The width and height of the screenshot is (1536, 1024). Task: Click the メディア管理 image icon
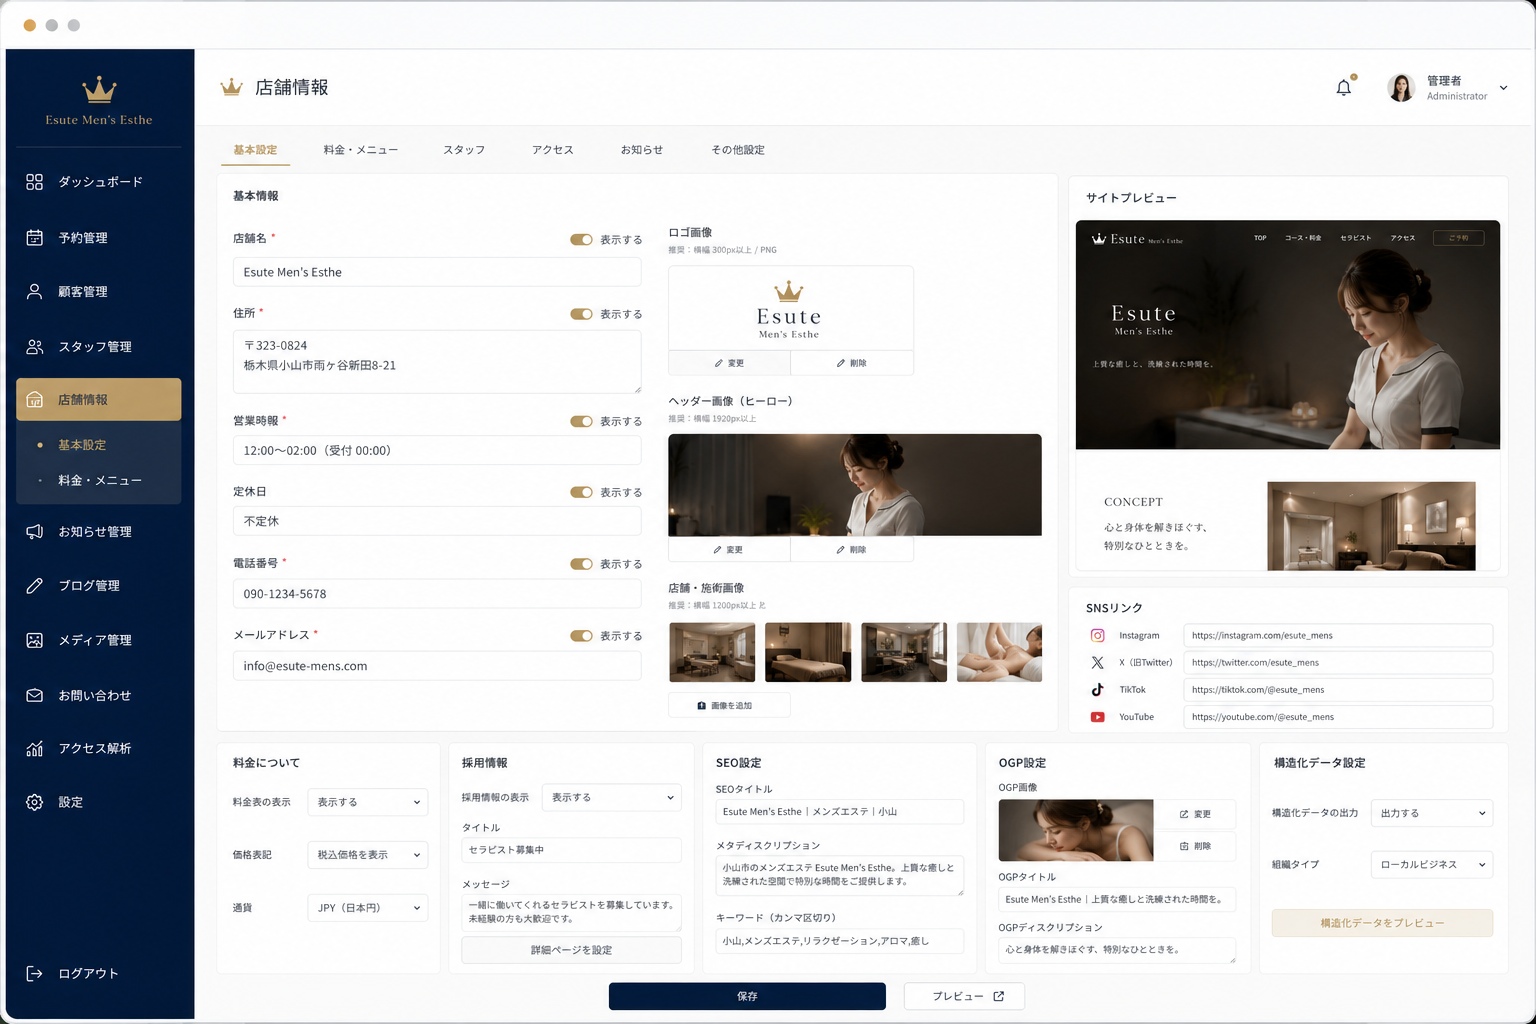pos(34,640)
